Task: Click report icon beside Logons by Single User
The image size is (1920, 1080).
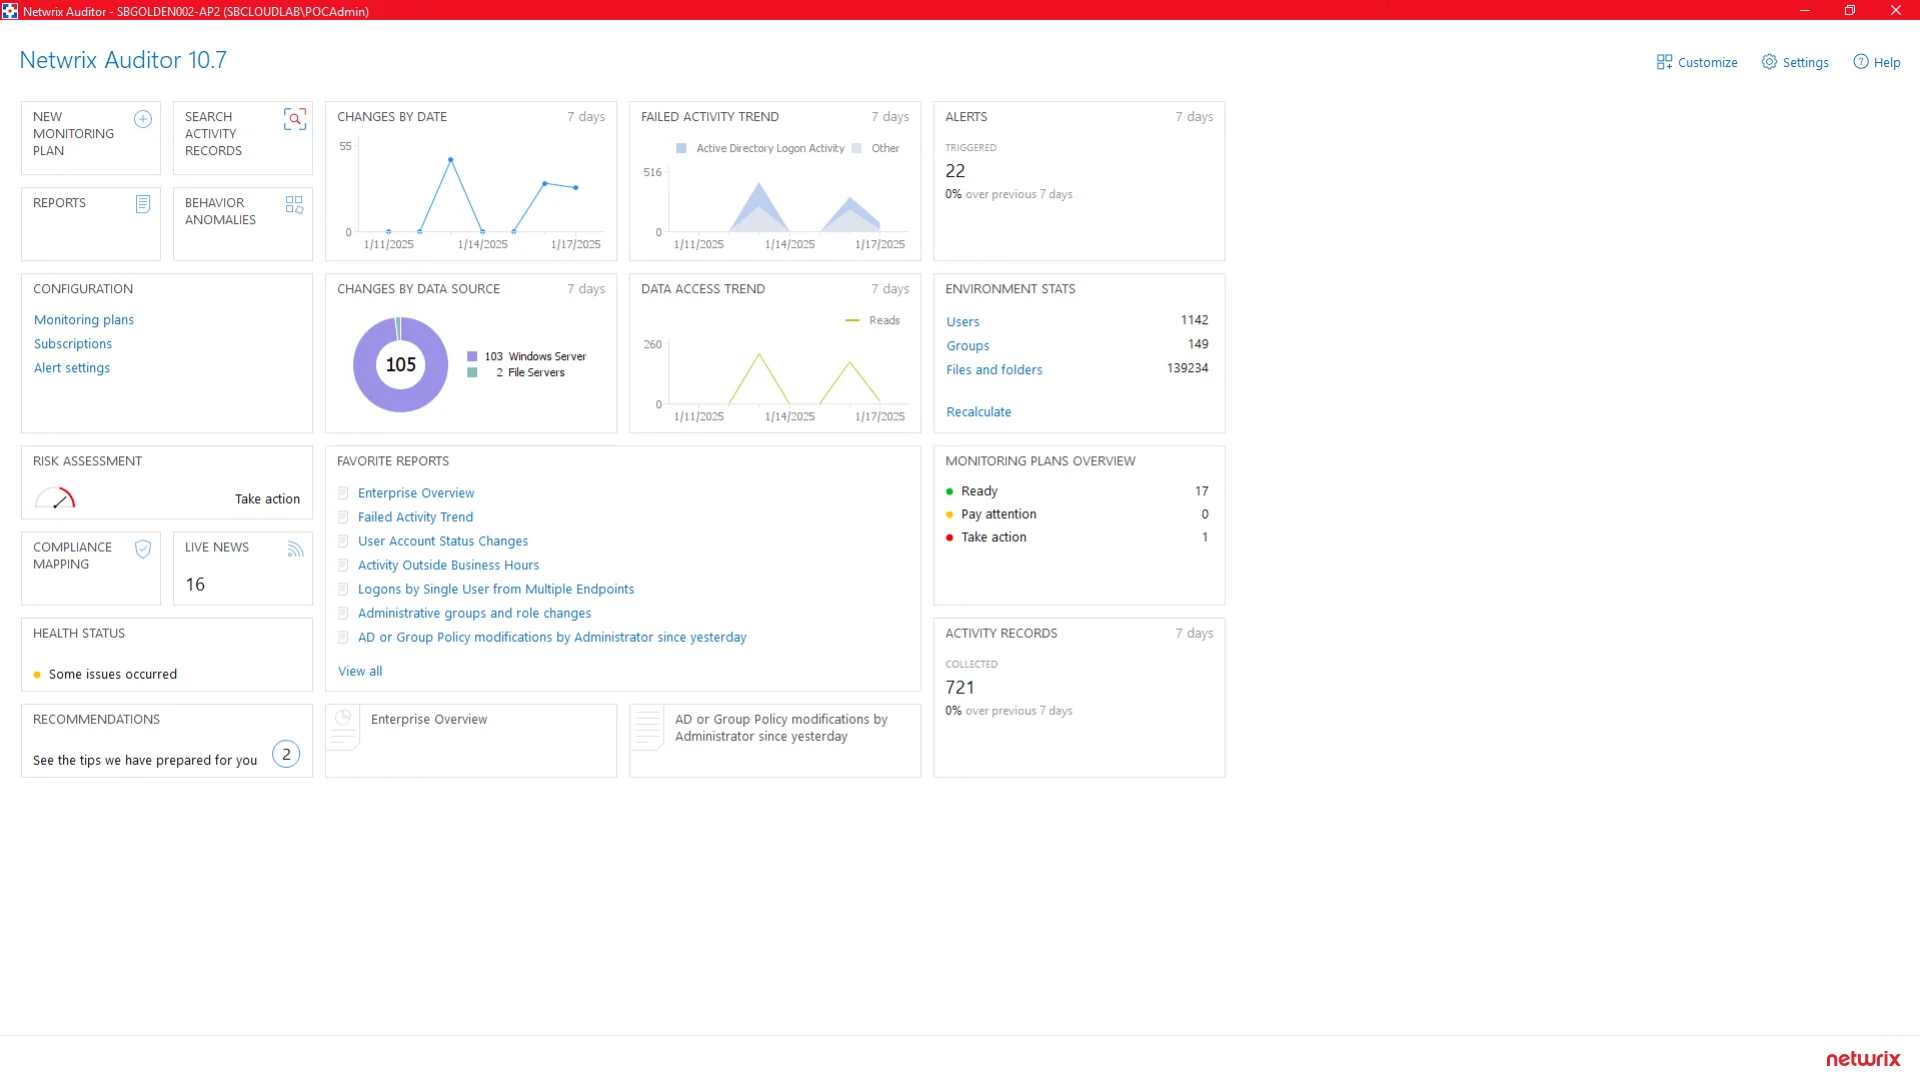Action: 343,589
